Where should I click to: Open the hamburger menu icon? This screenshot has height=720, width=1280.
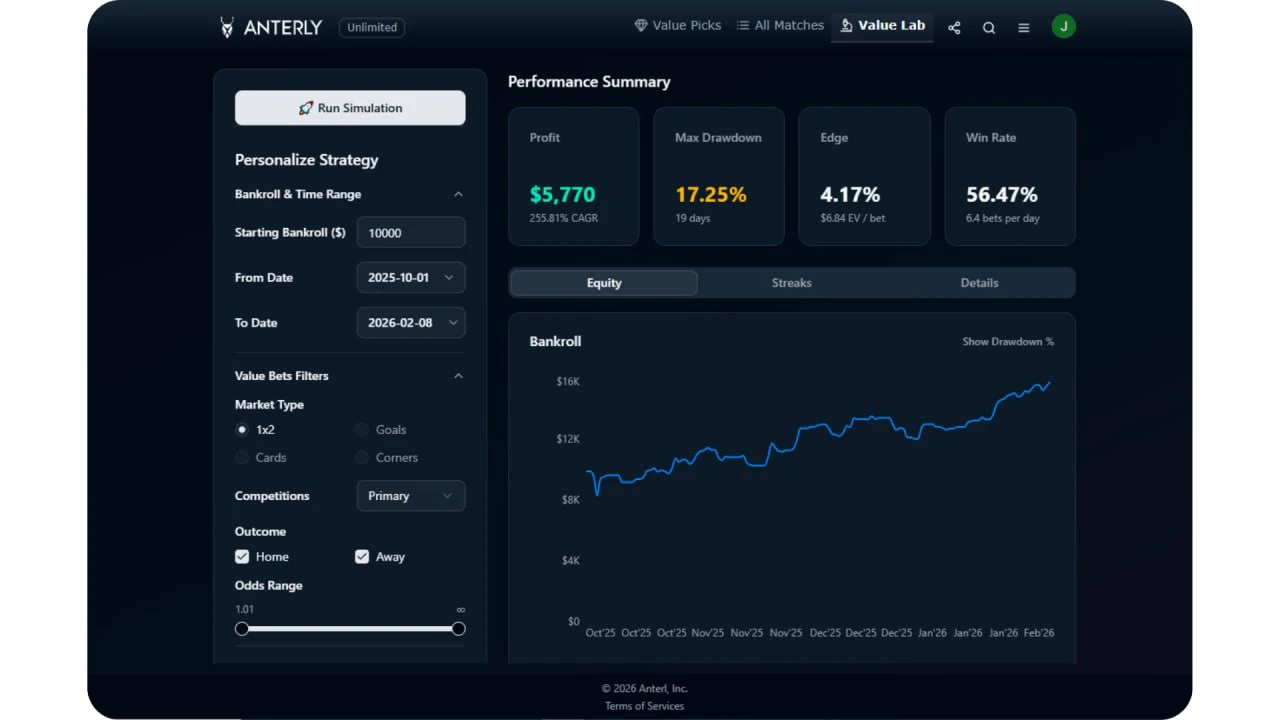point(1023,28)
